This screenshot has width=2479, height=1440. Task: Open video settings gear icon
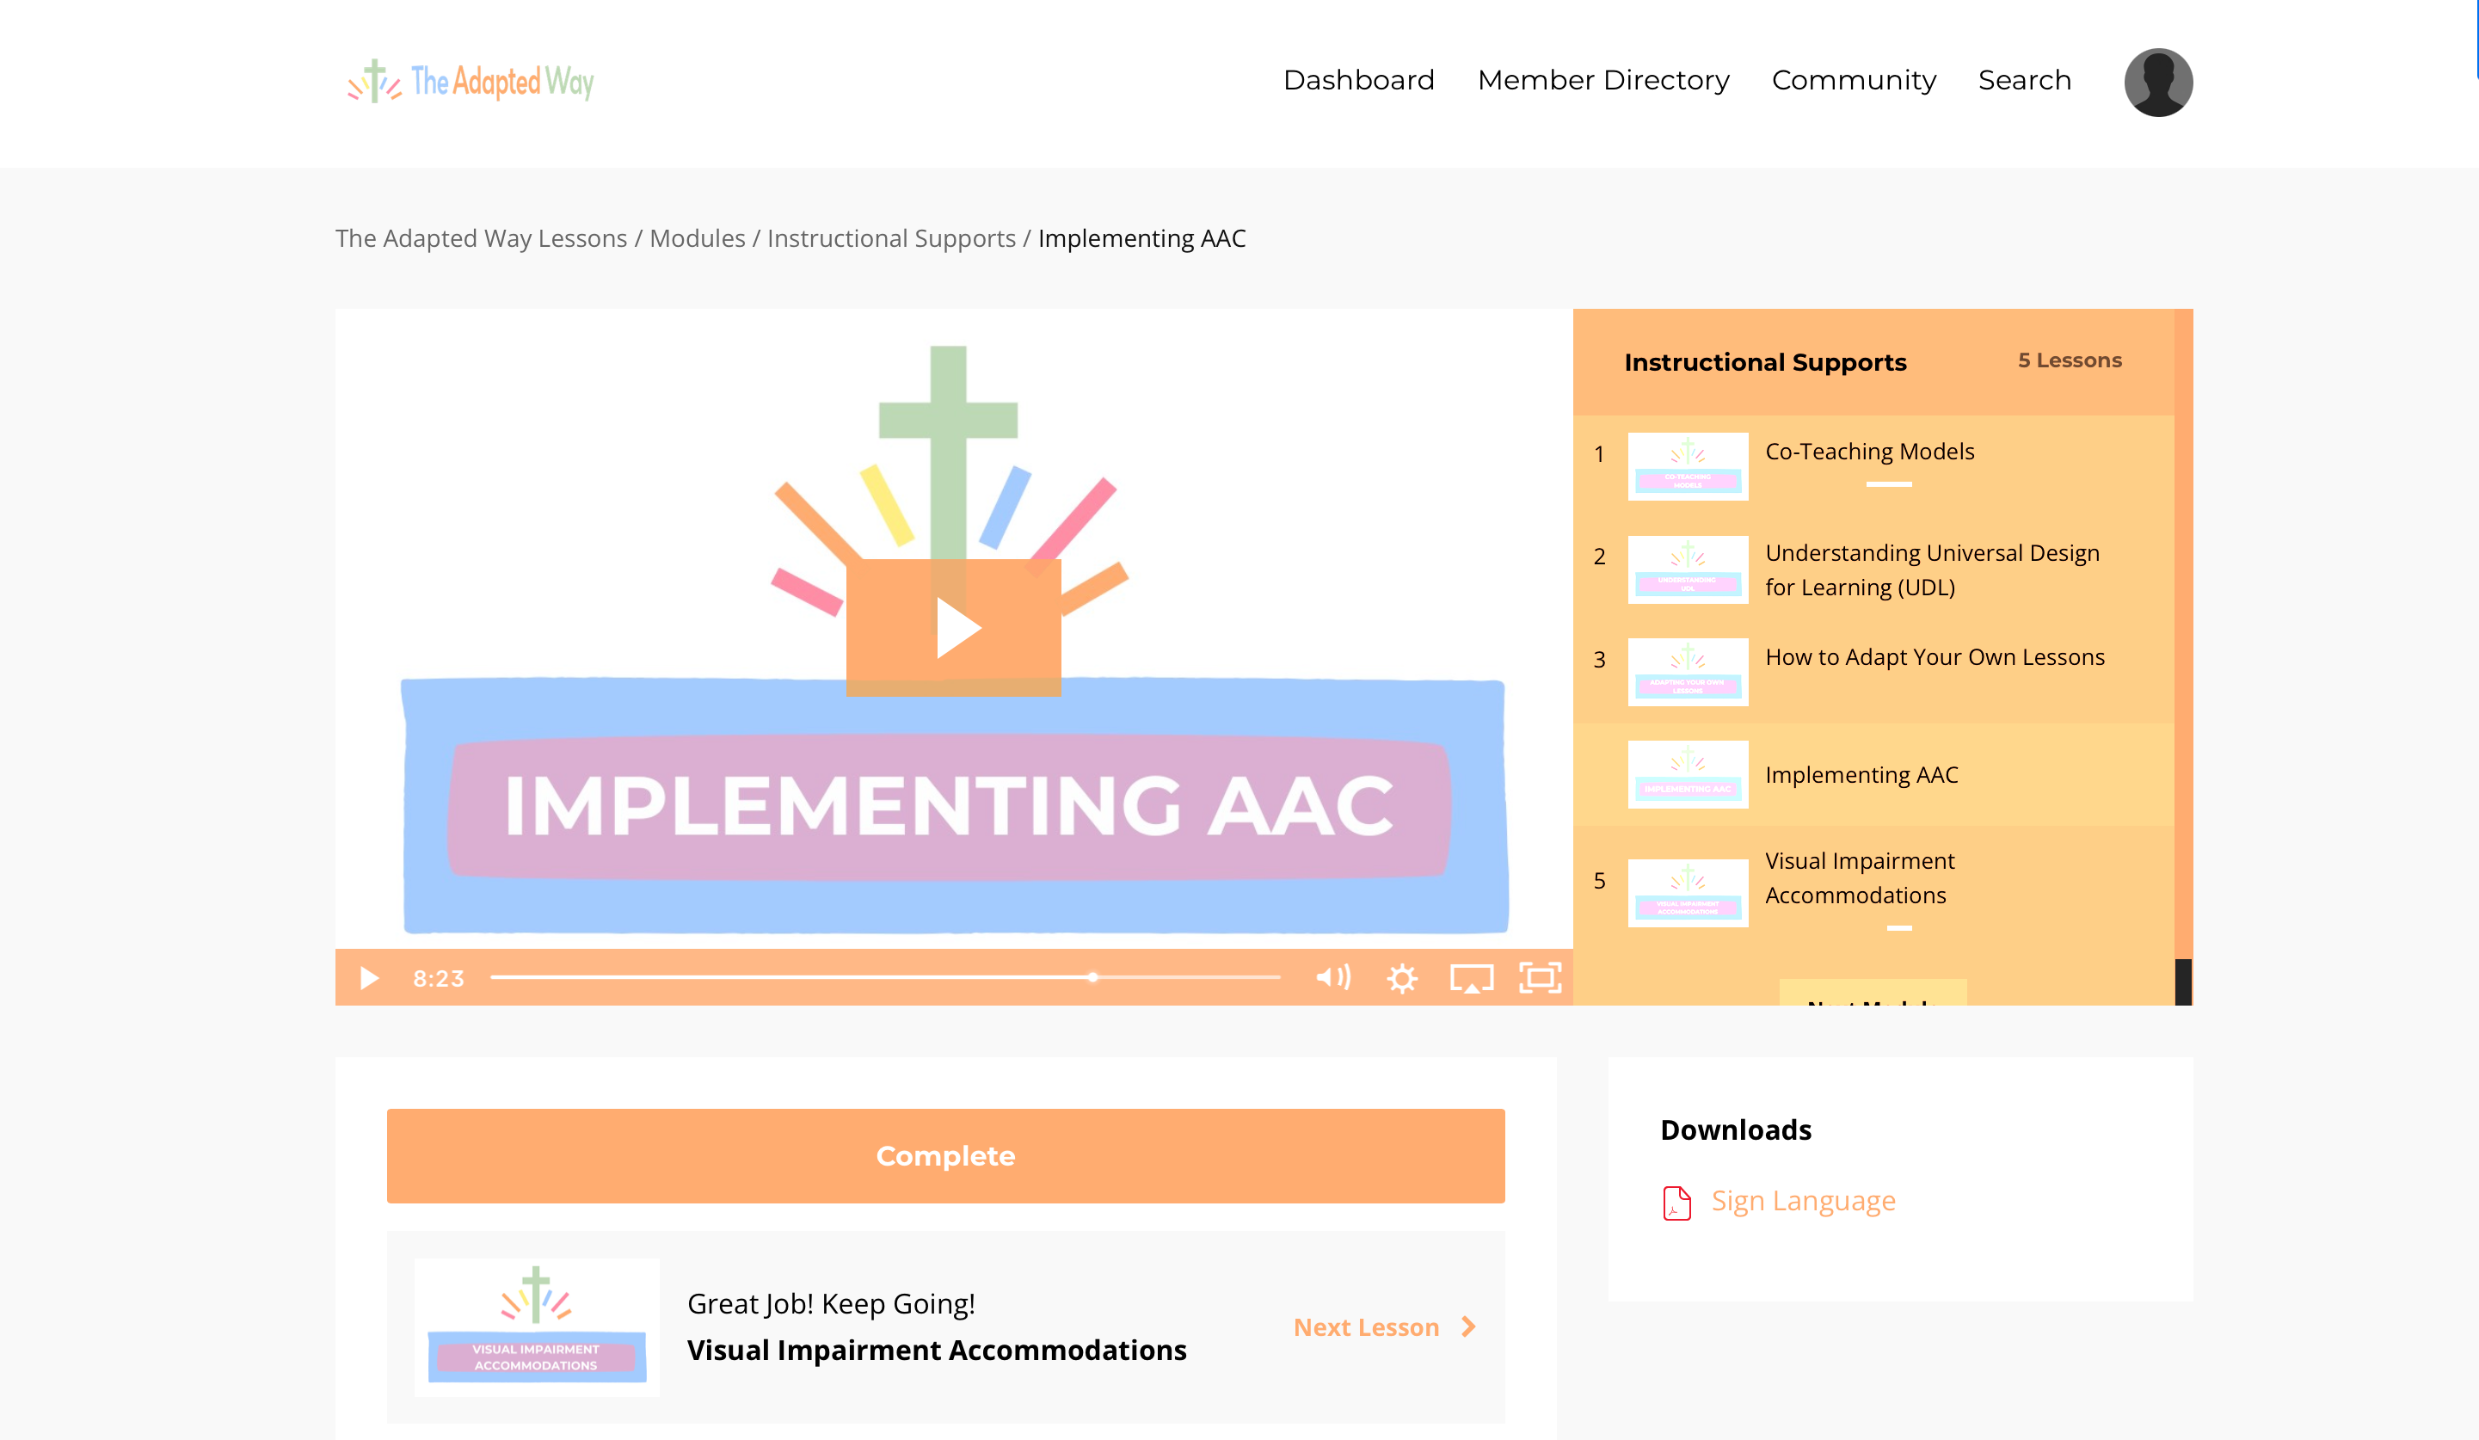tap(1402, 978)
